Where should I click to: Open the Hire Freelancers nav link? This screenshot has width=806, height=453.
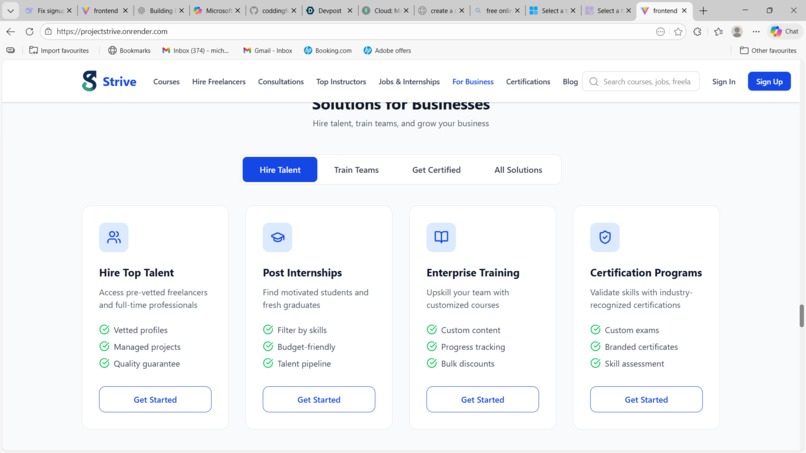(x=218, y=81)
